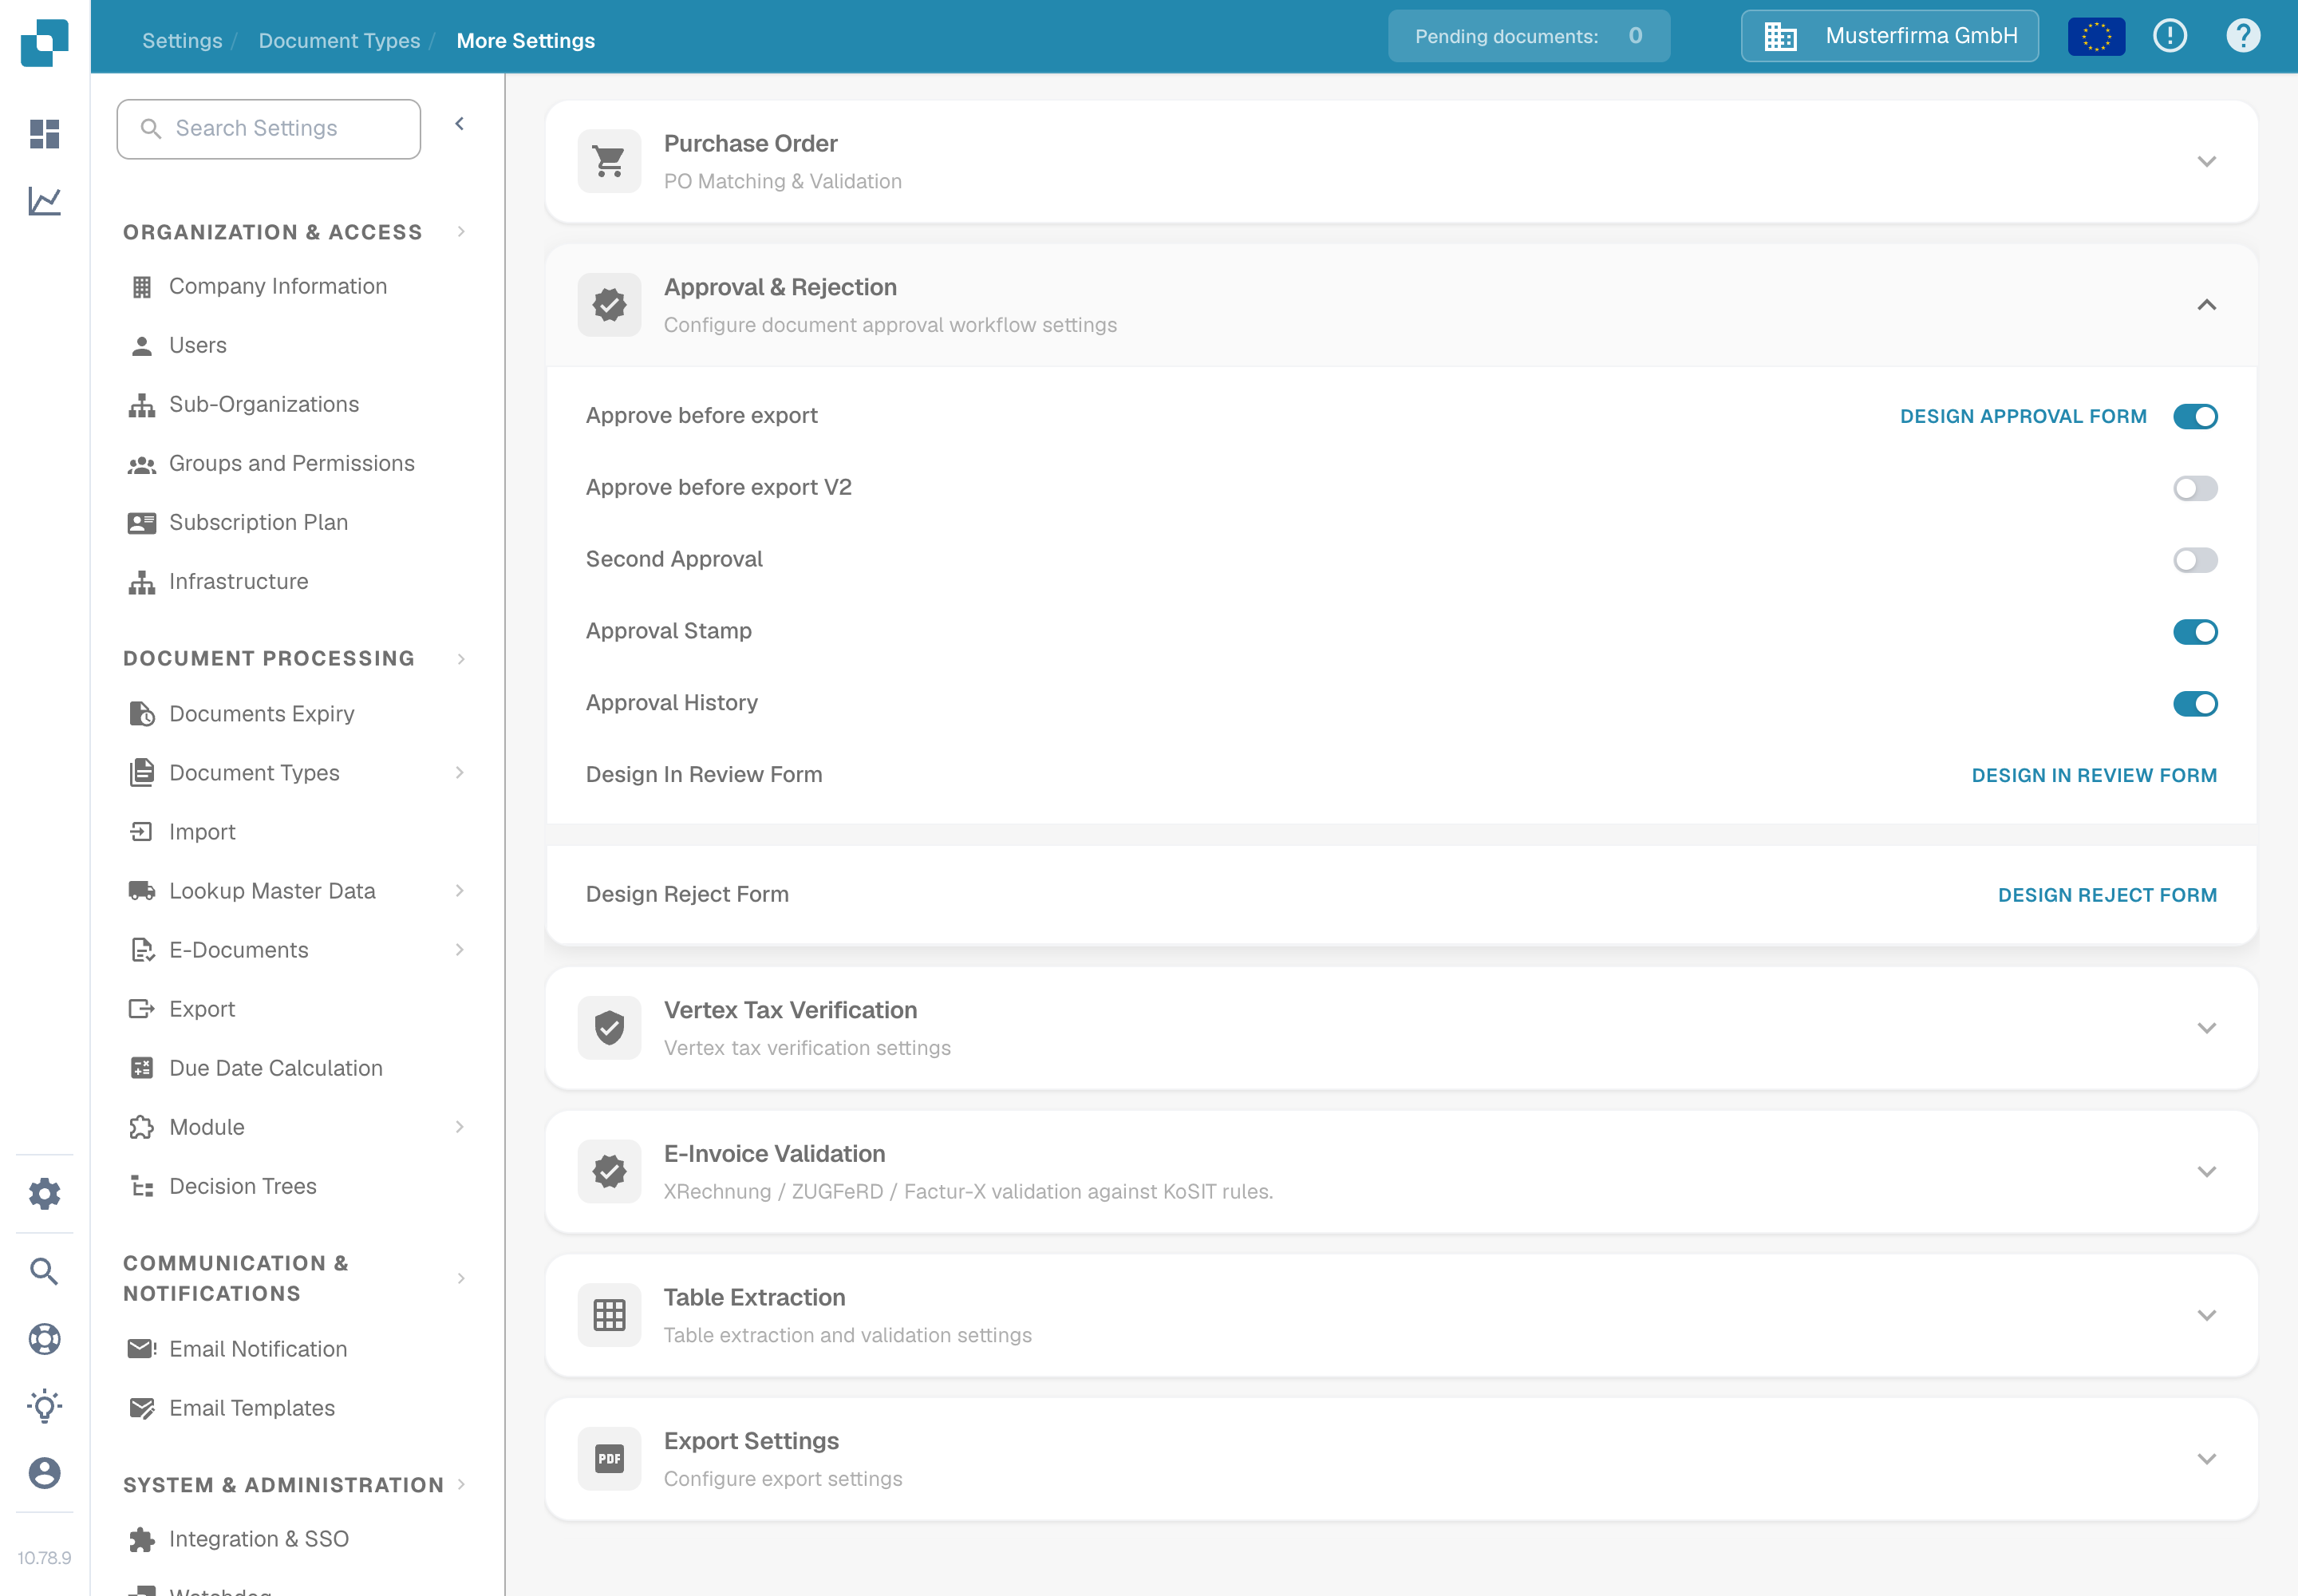Click the Table Extraction grid icon

click(x=609, y=1315)
